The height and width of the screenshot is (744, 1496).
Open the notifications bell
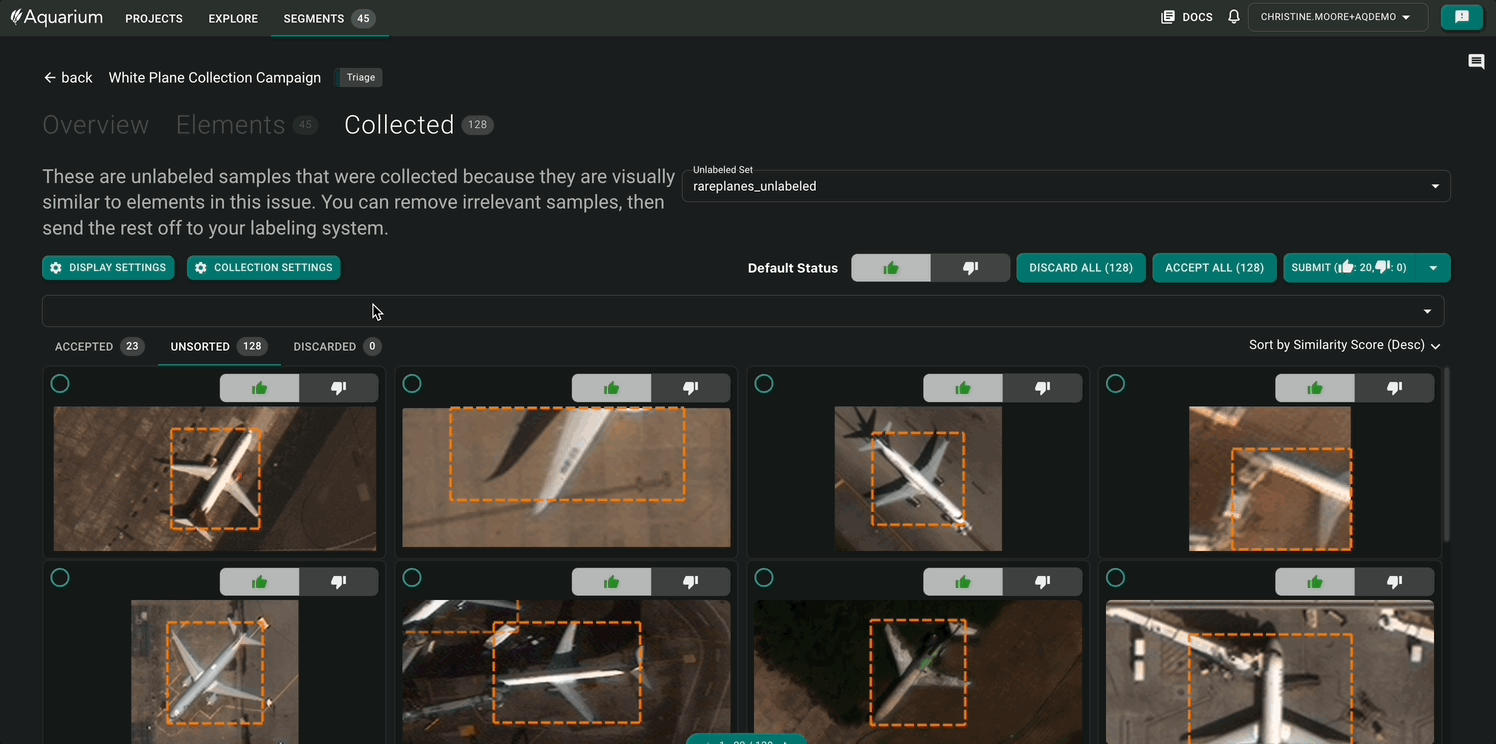(x=1234, y=17)
